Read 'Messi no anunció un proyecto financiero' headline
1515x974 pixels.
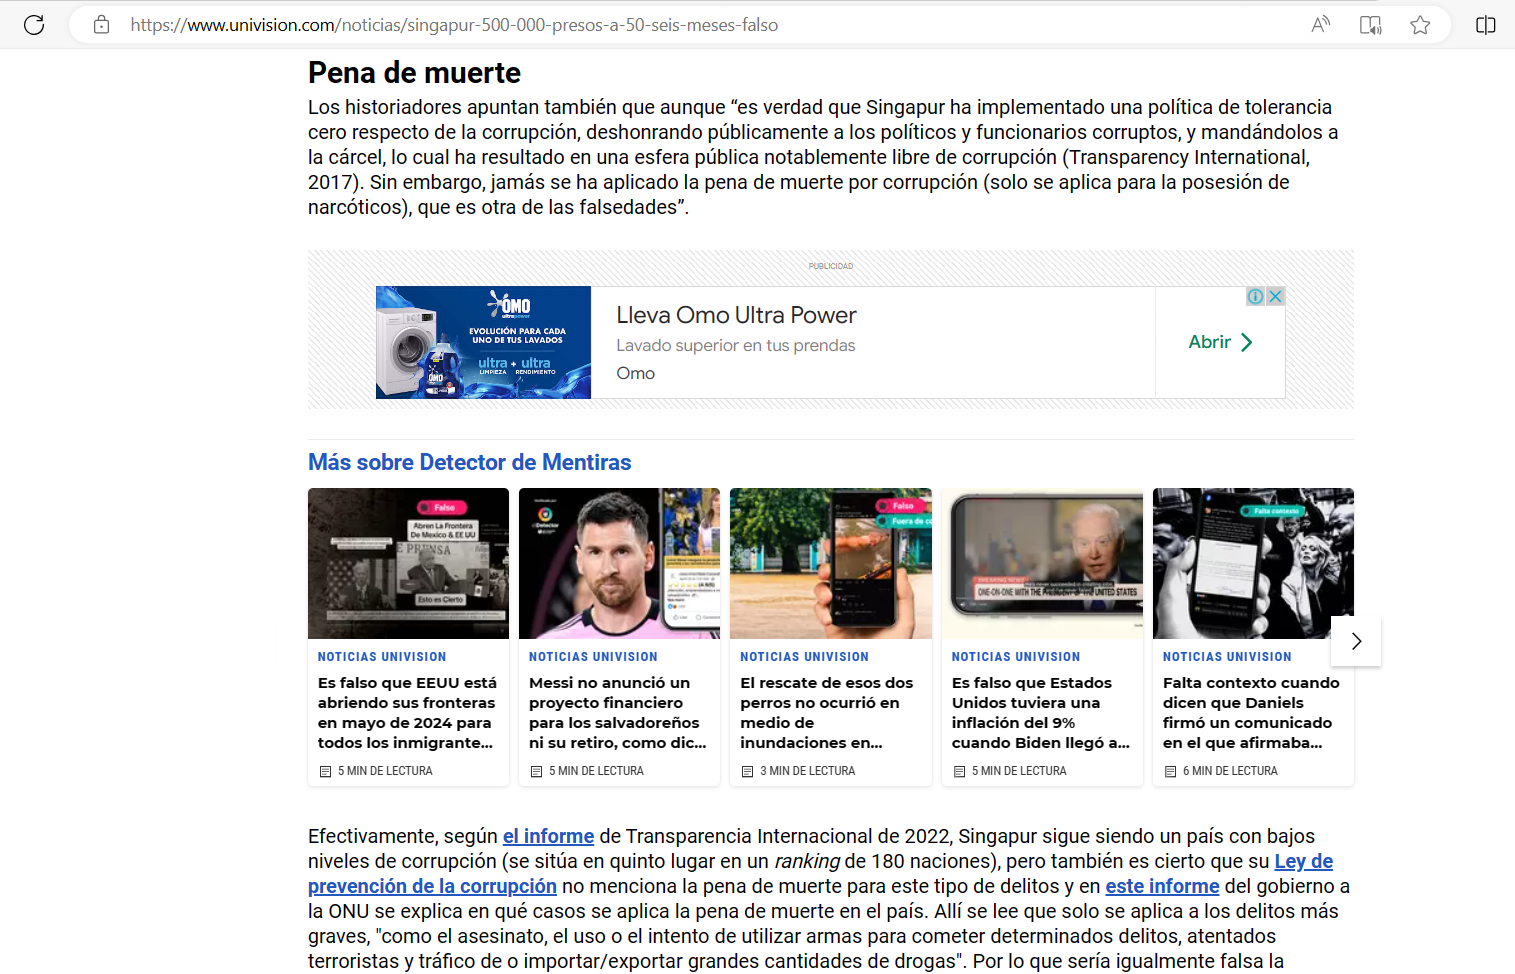[617, 713]
